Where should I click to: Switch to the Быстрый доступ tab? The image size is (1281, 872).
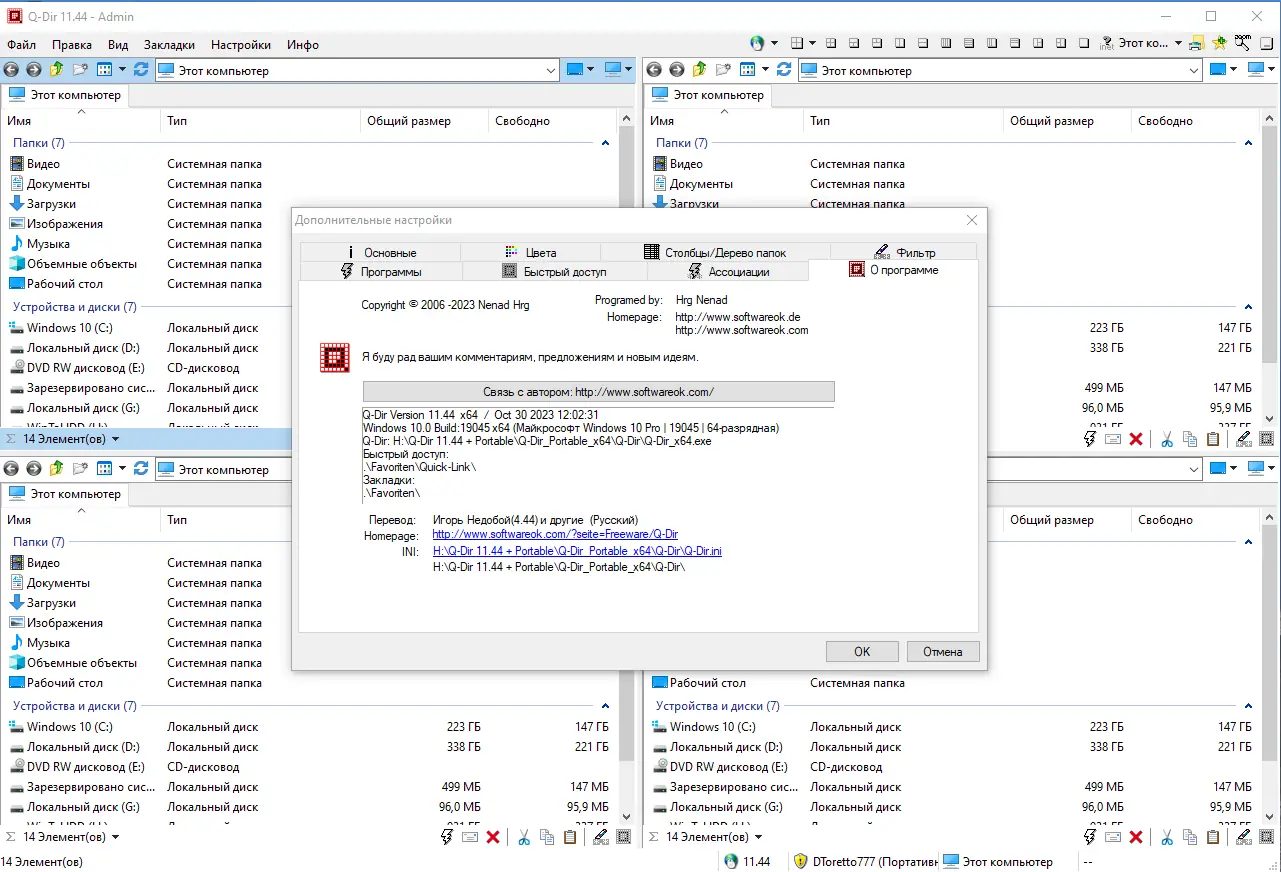coord(555,271)
